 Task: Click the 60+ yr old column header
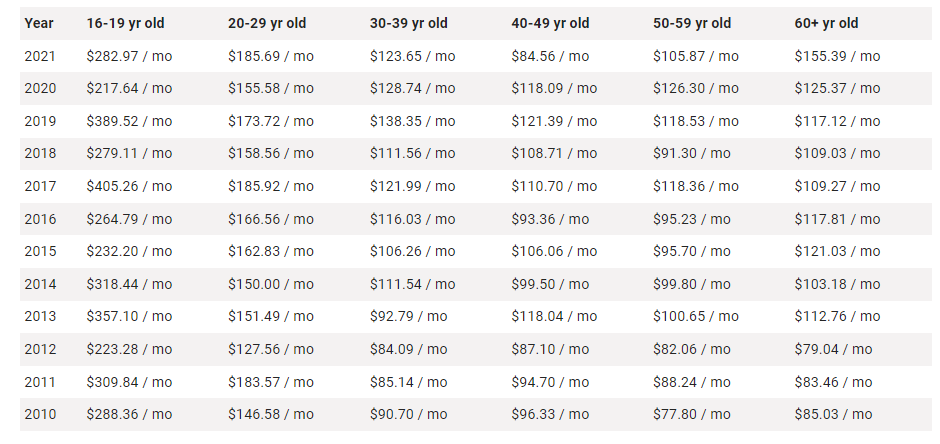826,23
